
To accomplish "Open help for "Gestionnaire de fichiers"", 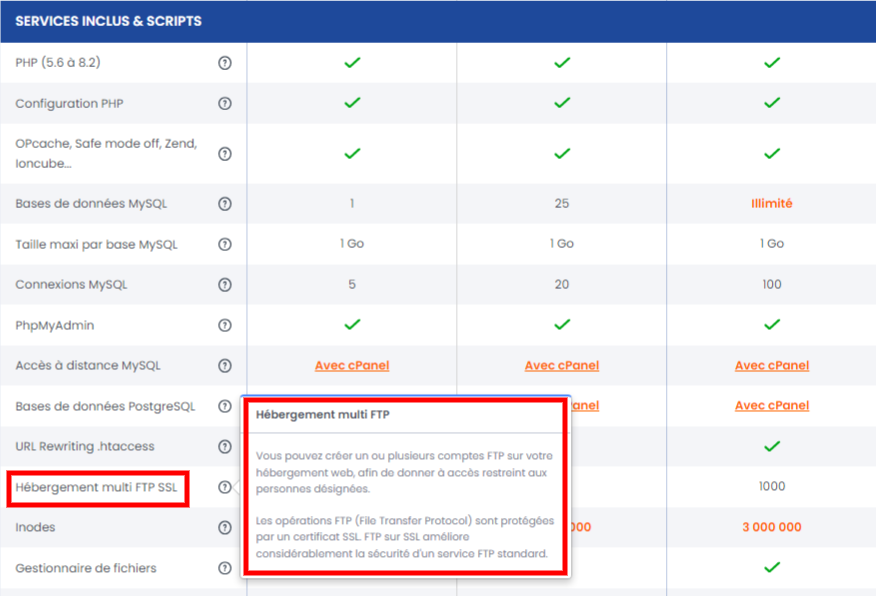I will click(x=224, y=567).
